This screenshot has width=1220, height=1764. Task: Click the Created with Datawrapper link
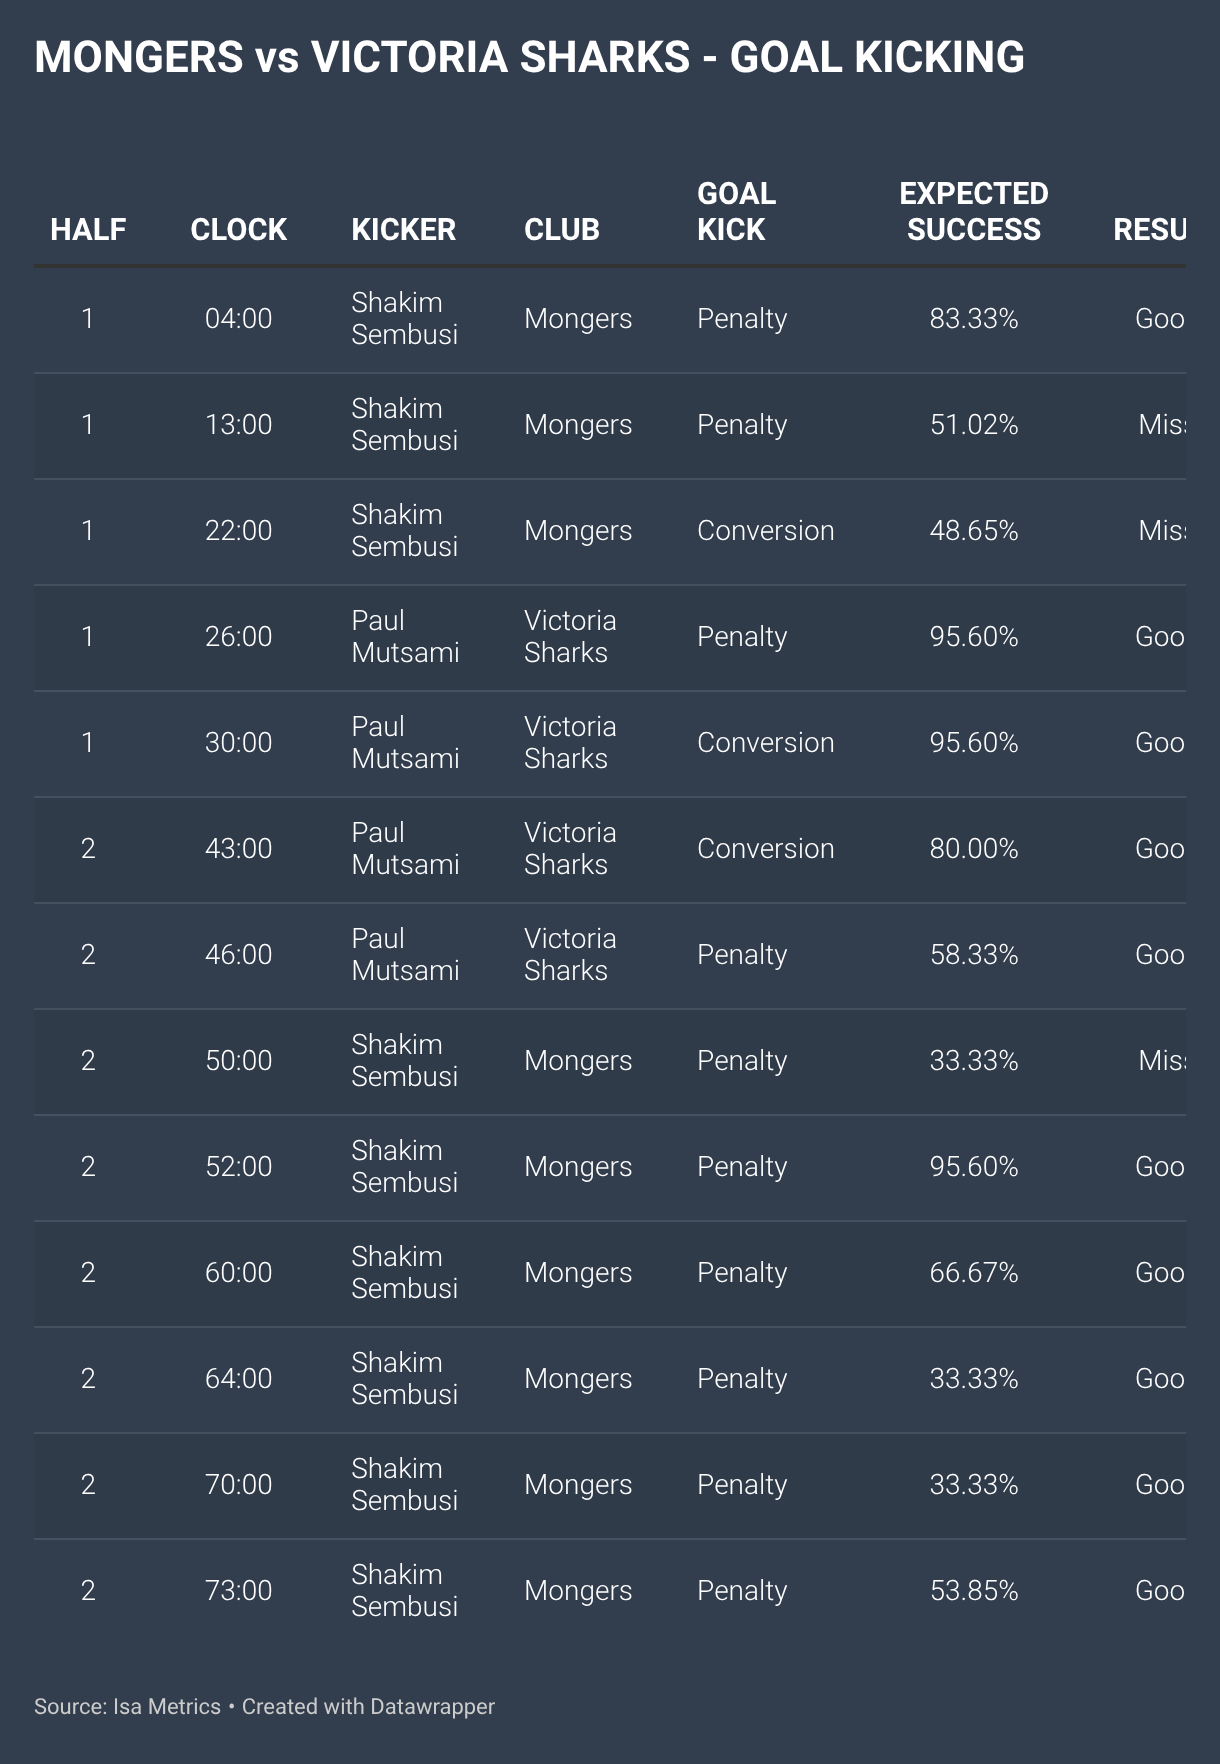368,1706
